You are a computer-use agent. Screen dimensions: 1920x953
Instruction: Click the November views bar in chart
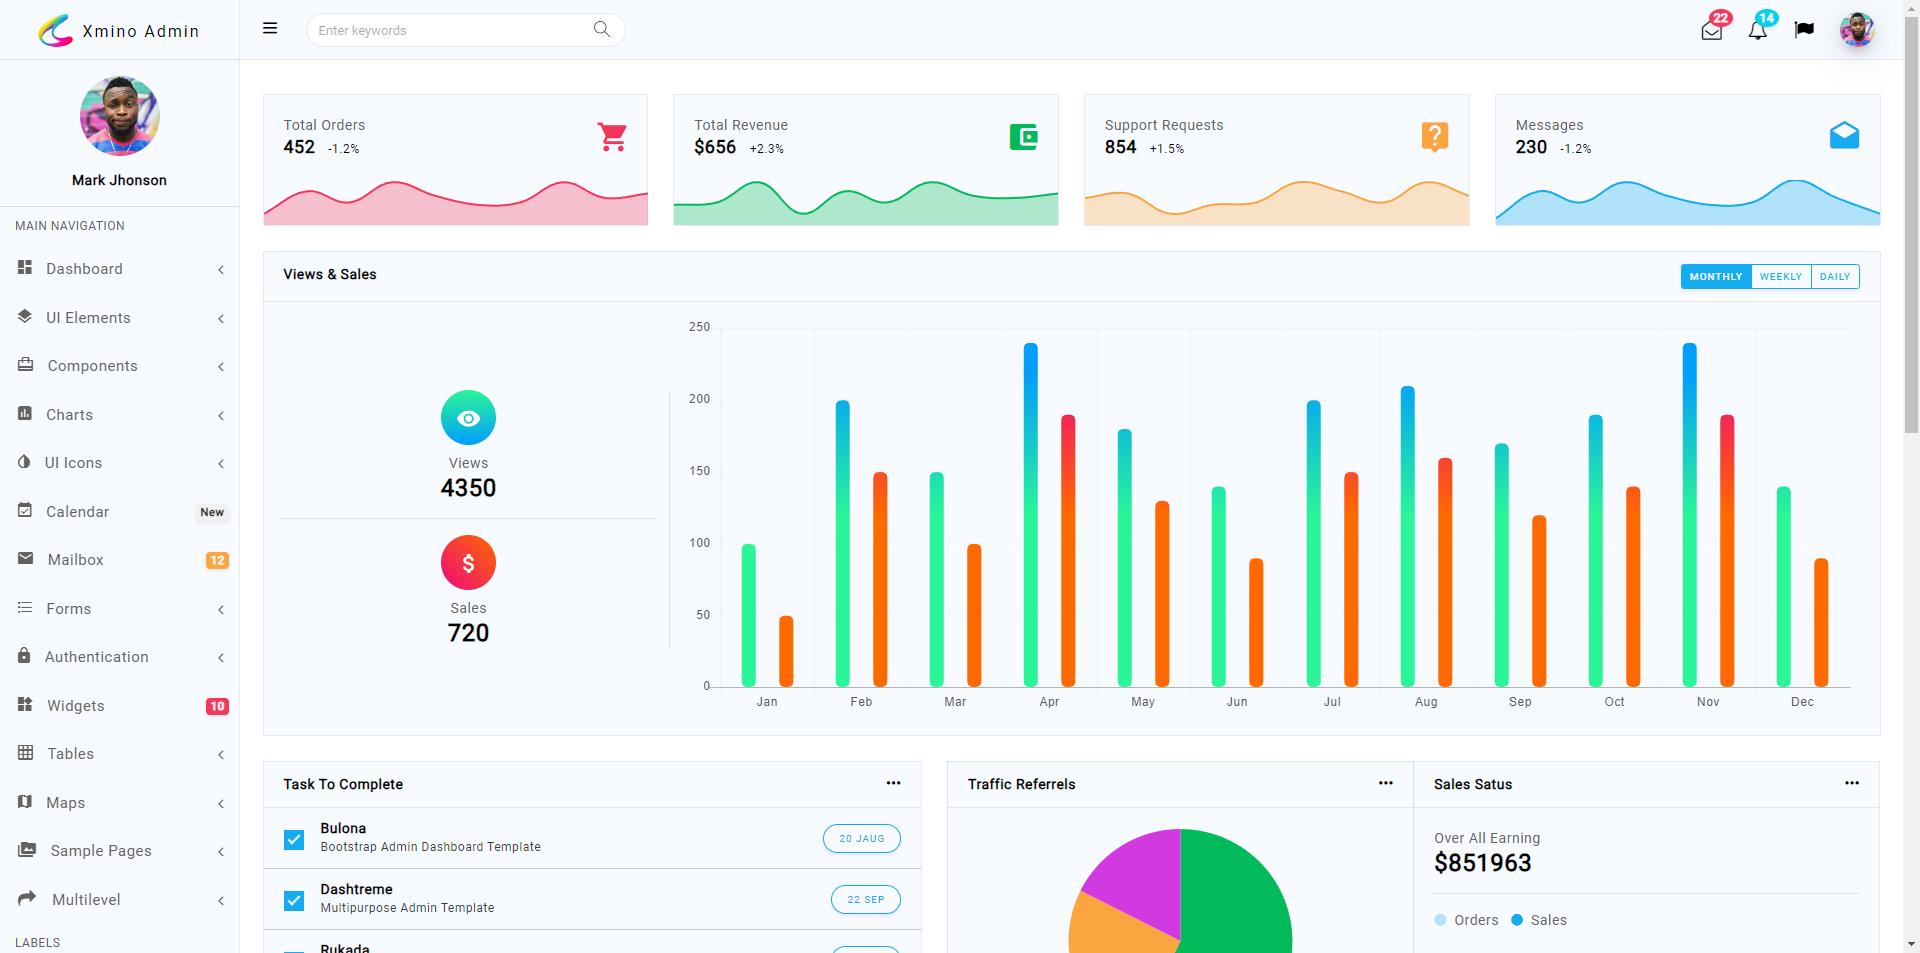[1690, 515]
